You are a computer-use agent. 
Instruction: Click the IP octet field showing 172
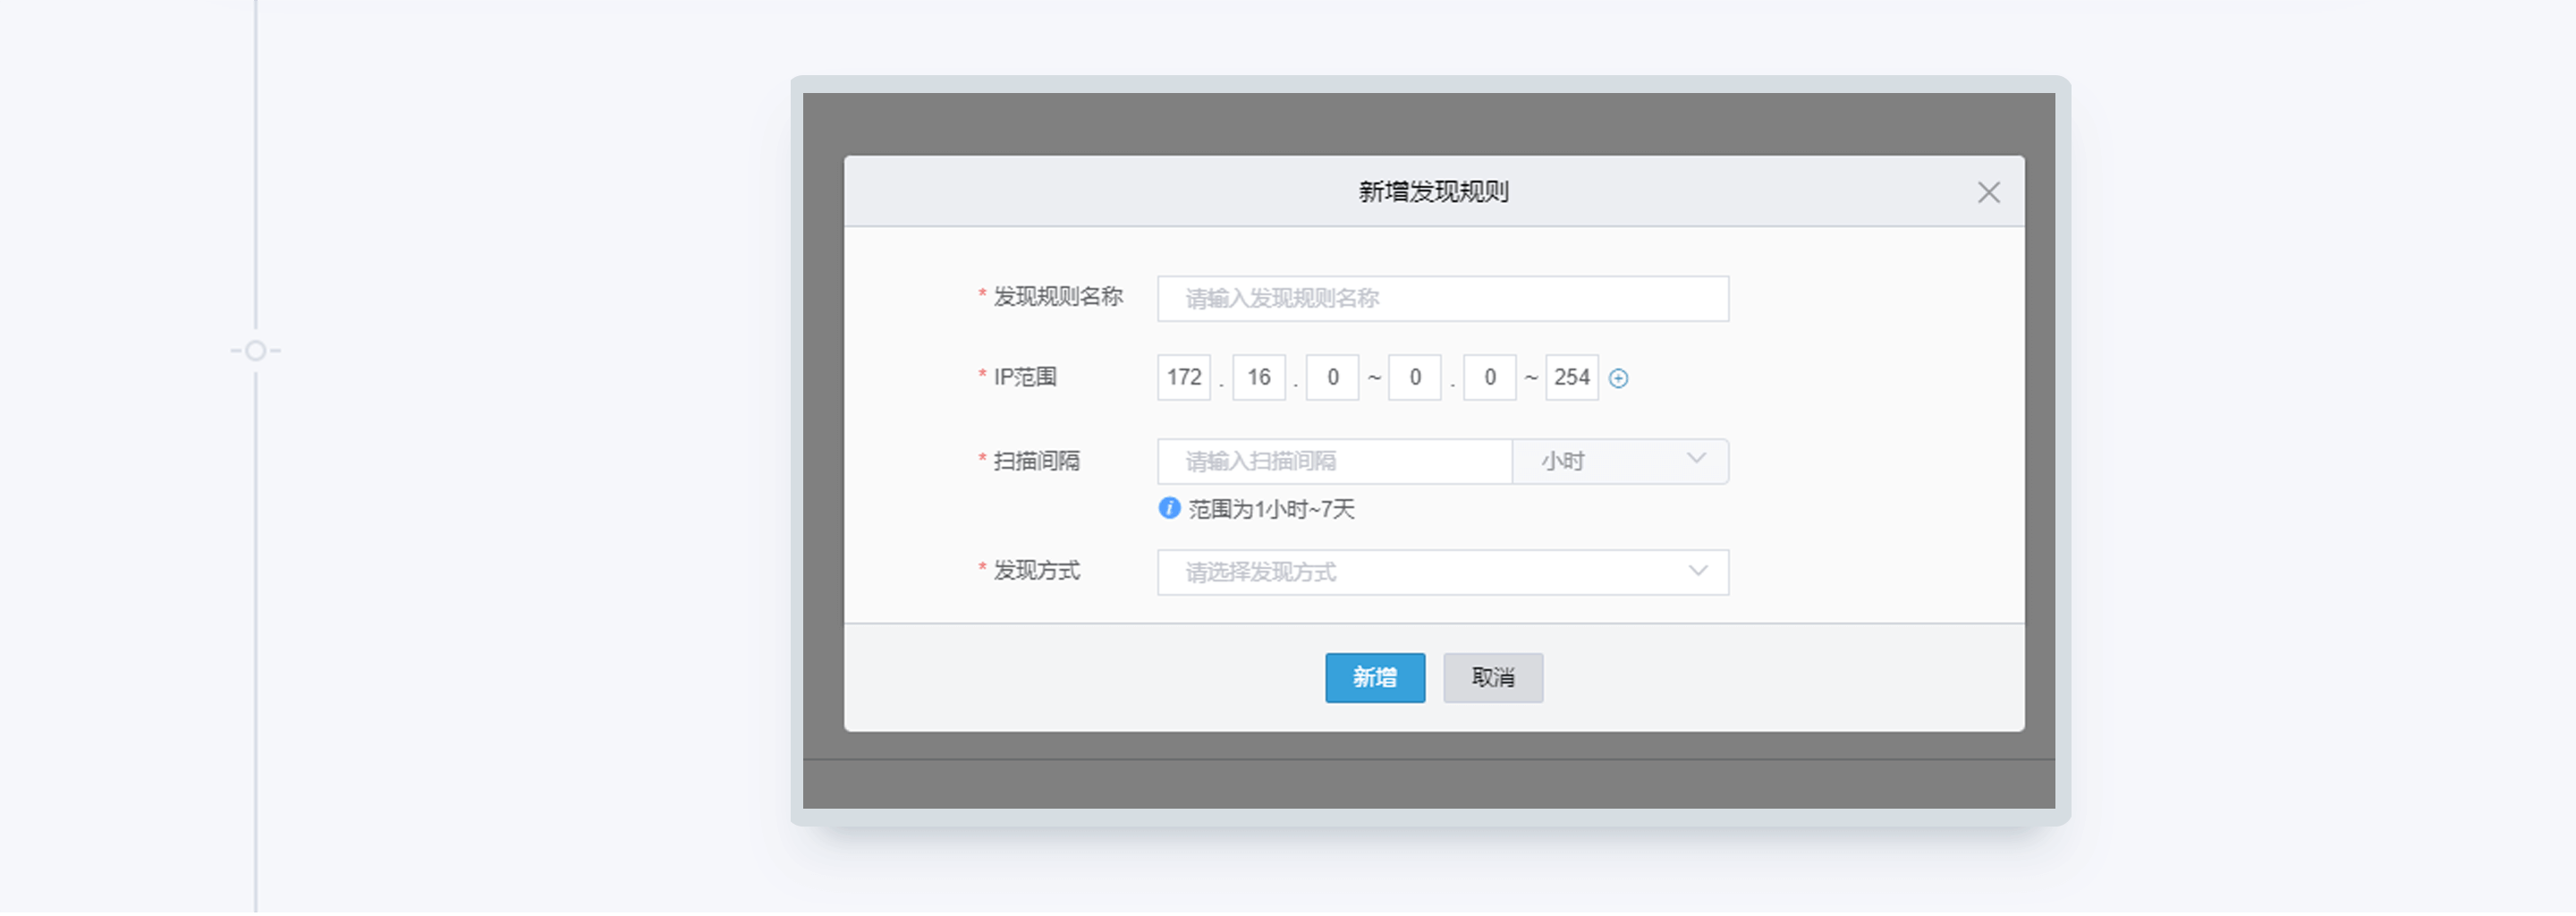pos(1184,378)
